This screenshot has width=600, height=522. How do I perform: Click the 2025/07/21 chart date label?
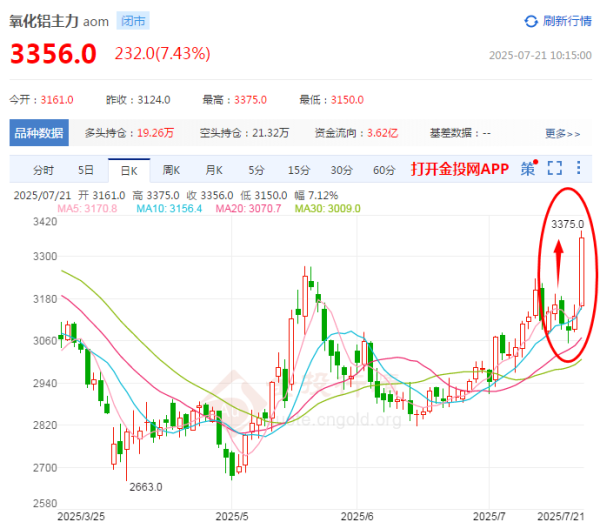[x=42, y=196]
